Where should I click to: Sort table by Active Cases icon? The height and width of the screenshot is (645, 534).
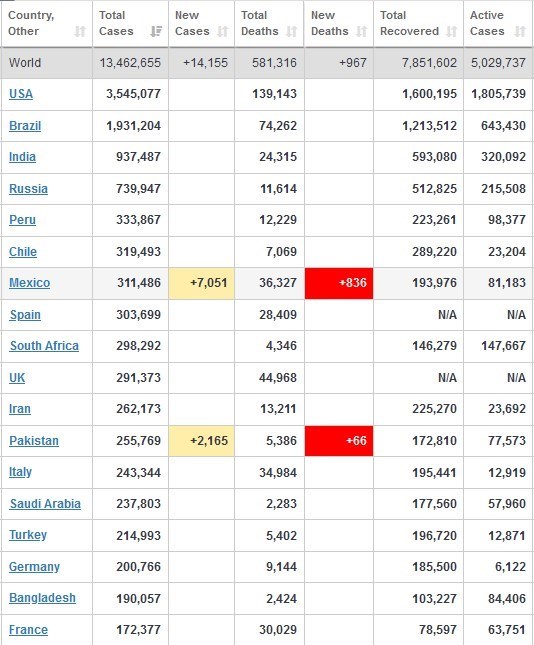pos(520,32)
